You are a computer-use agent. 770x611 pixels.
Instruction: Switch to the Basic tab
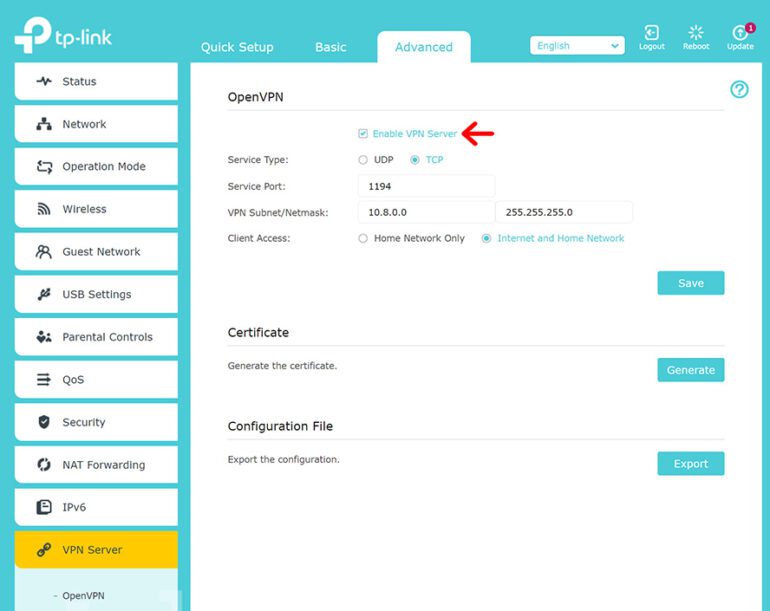tap(331, 47)
